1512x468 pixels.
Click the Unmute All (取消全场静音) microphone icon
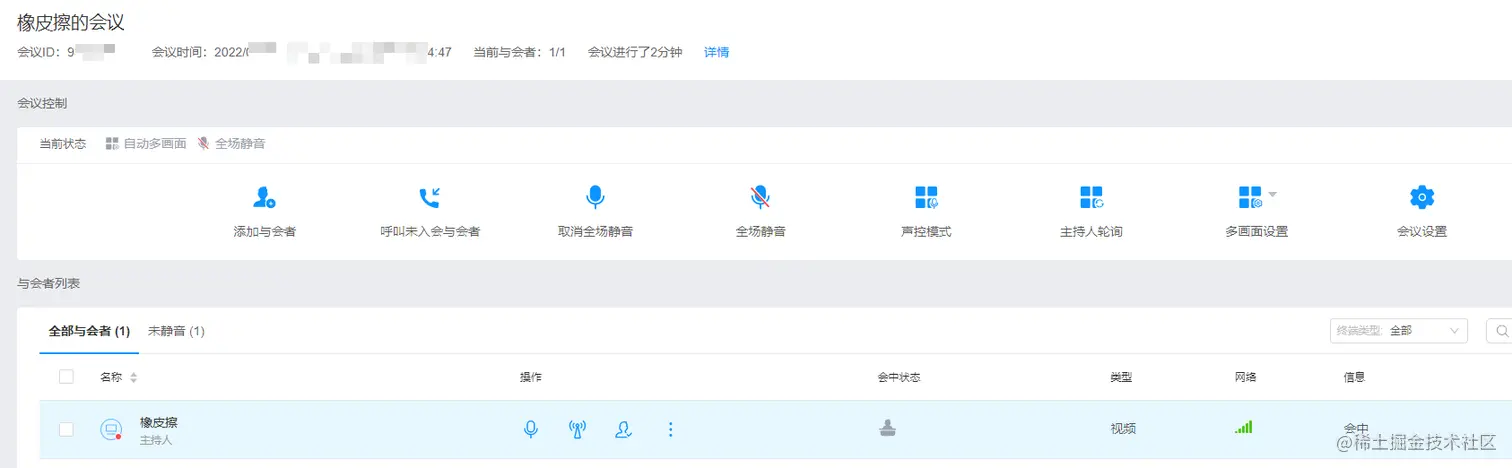coord(595,197)
